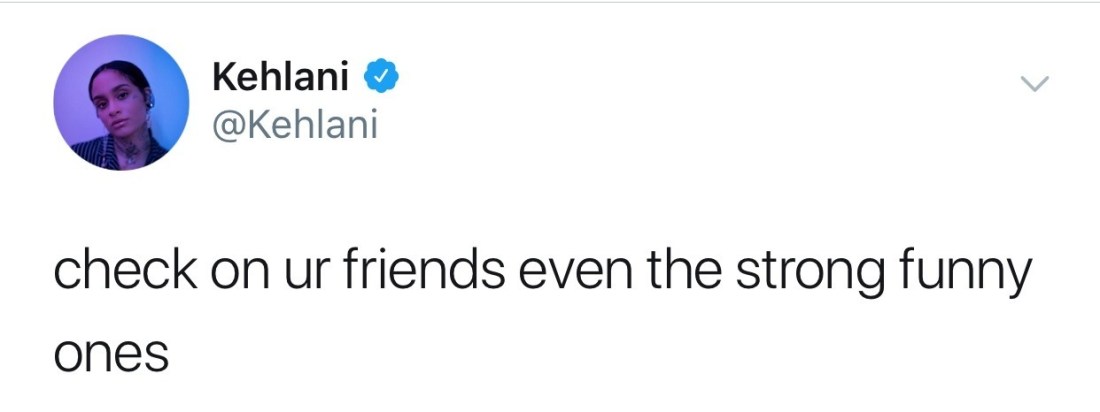Expand the down-arrow menu beside the tweet header

[x=1037, y=86]
